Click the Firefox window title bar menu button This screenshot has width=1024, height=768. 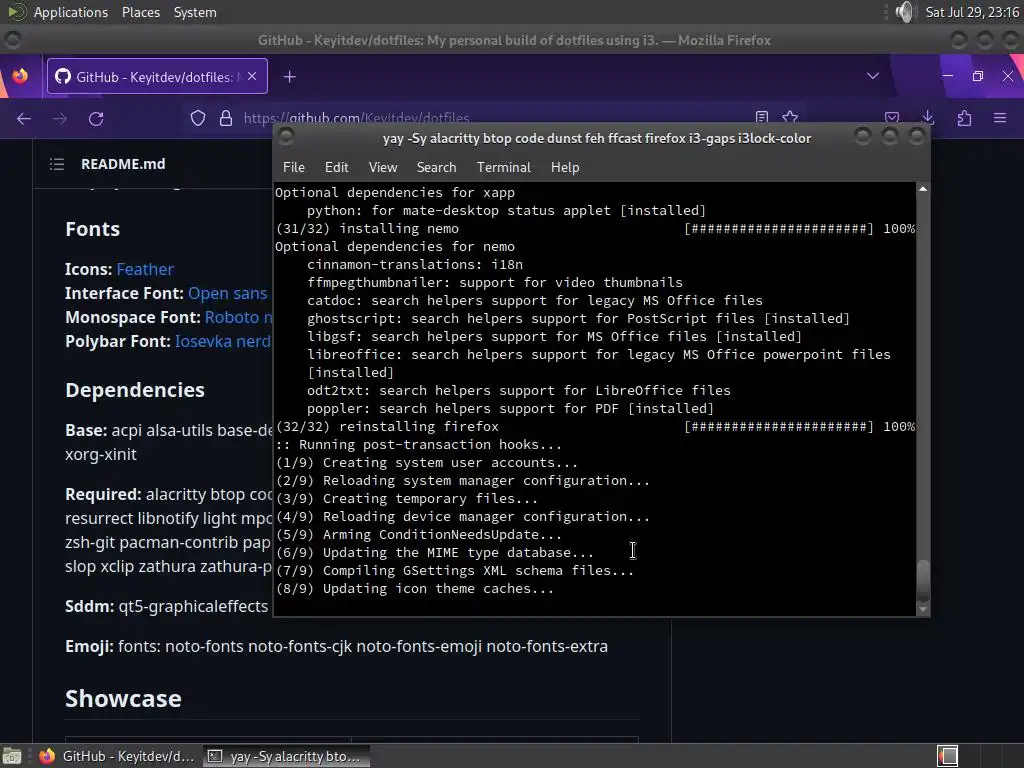tap(12, 40)
